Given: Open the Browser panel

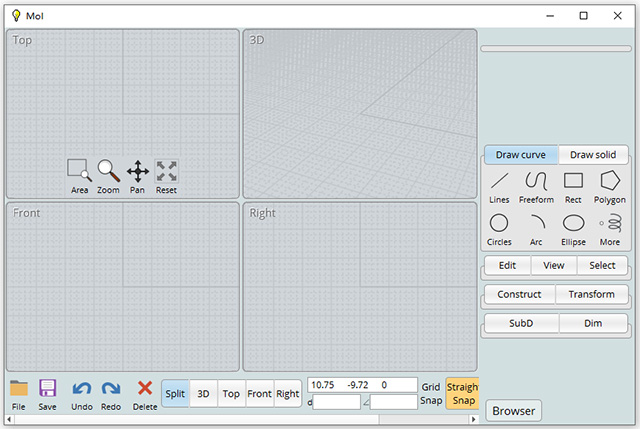Looking at the screenshot, I should tap(514, 411).
